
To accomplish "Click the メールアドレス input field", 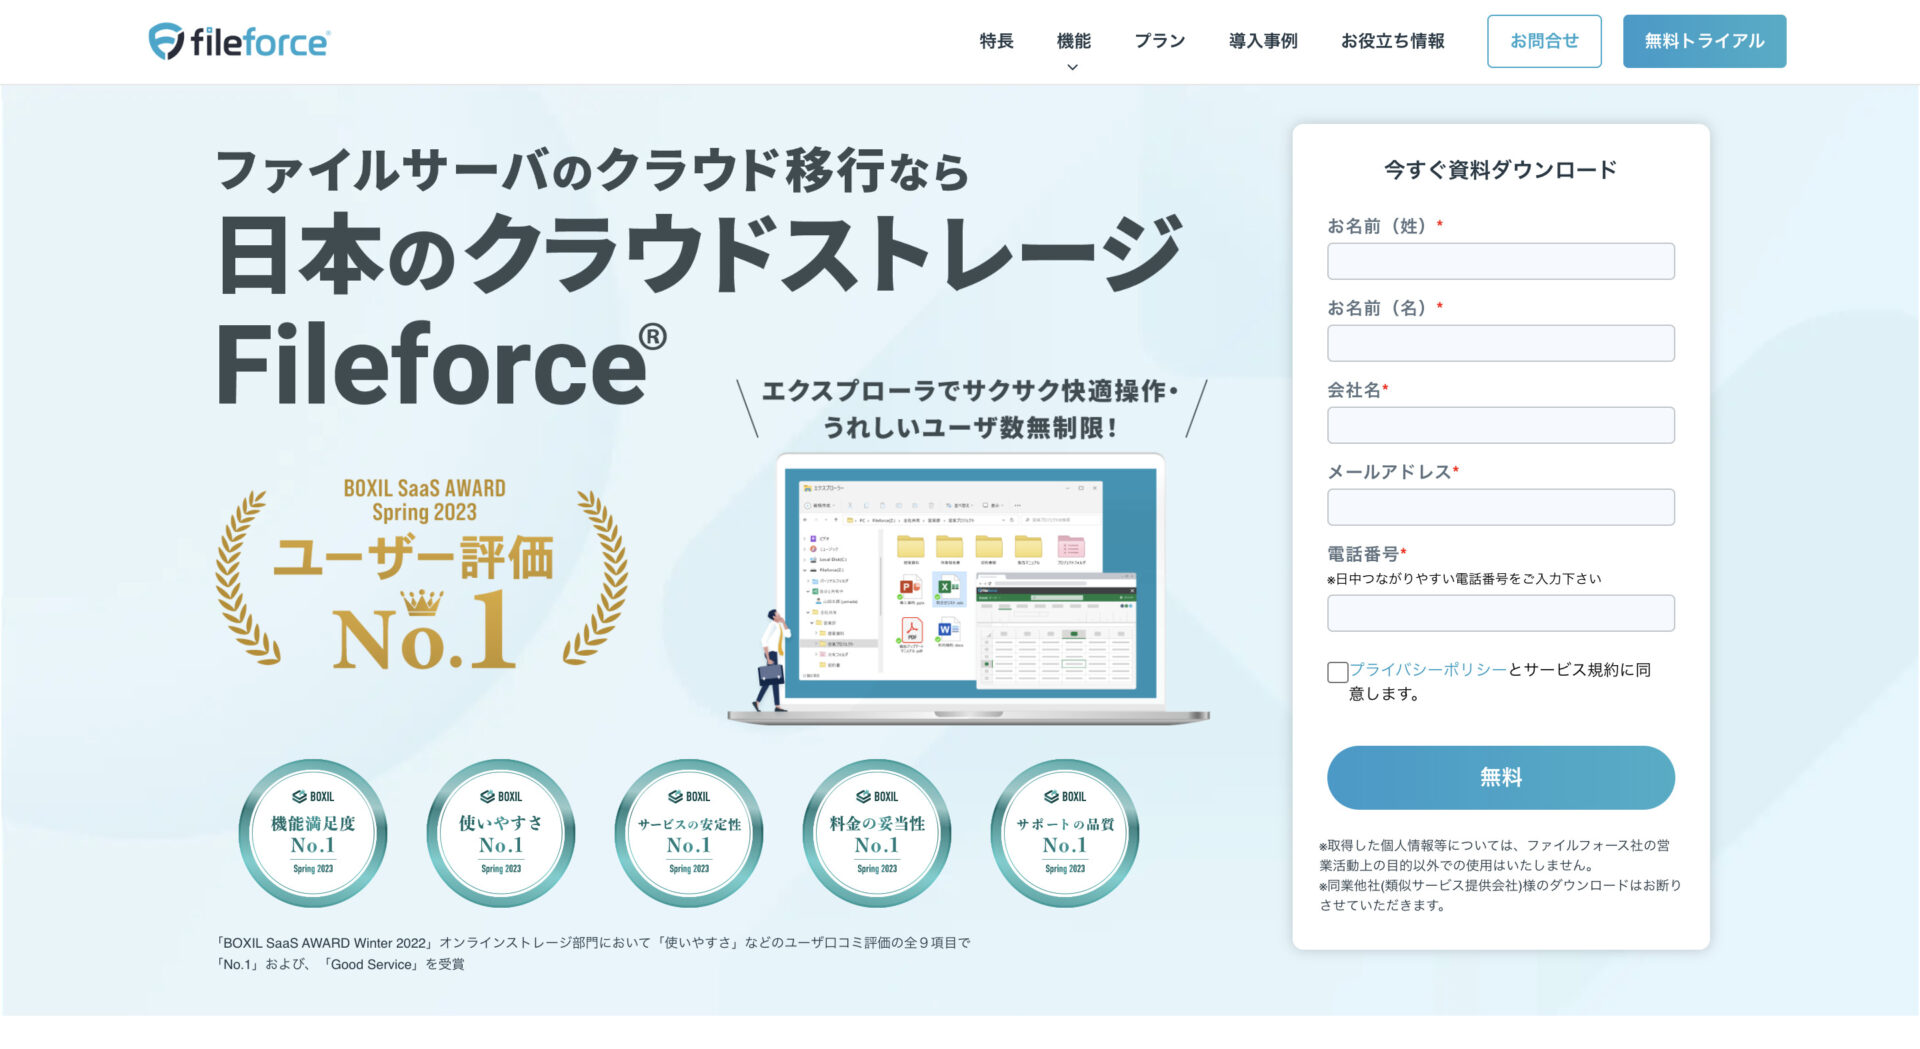I will tap(1500, 507).
